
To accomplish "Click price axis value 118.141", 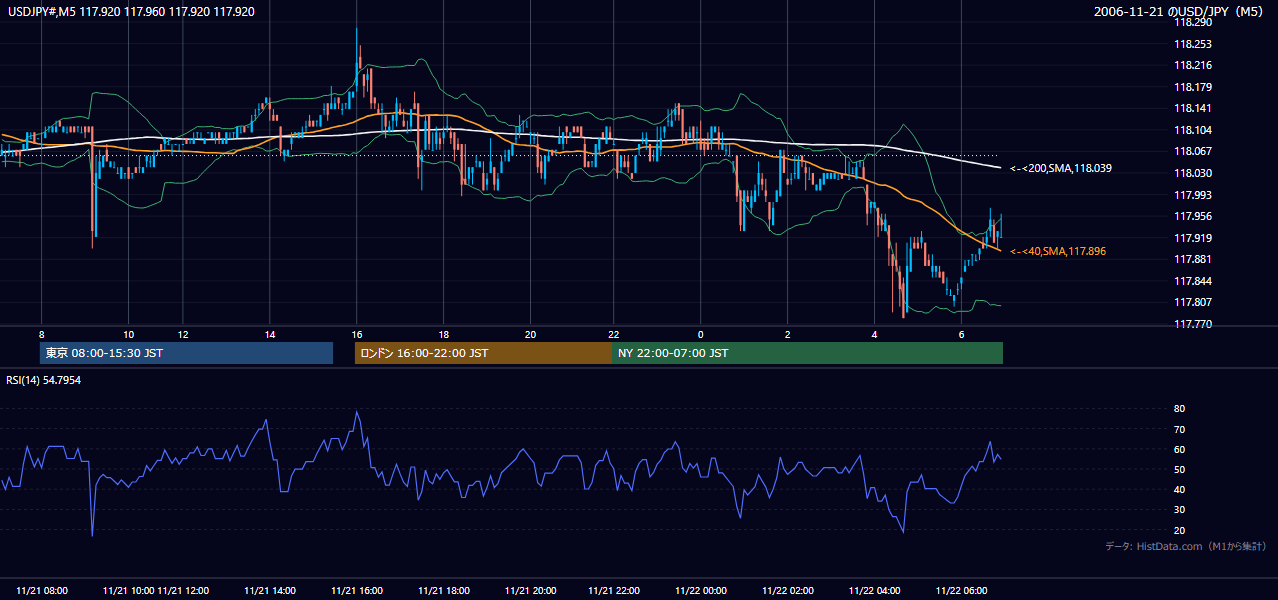I will (1192, 109).
